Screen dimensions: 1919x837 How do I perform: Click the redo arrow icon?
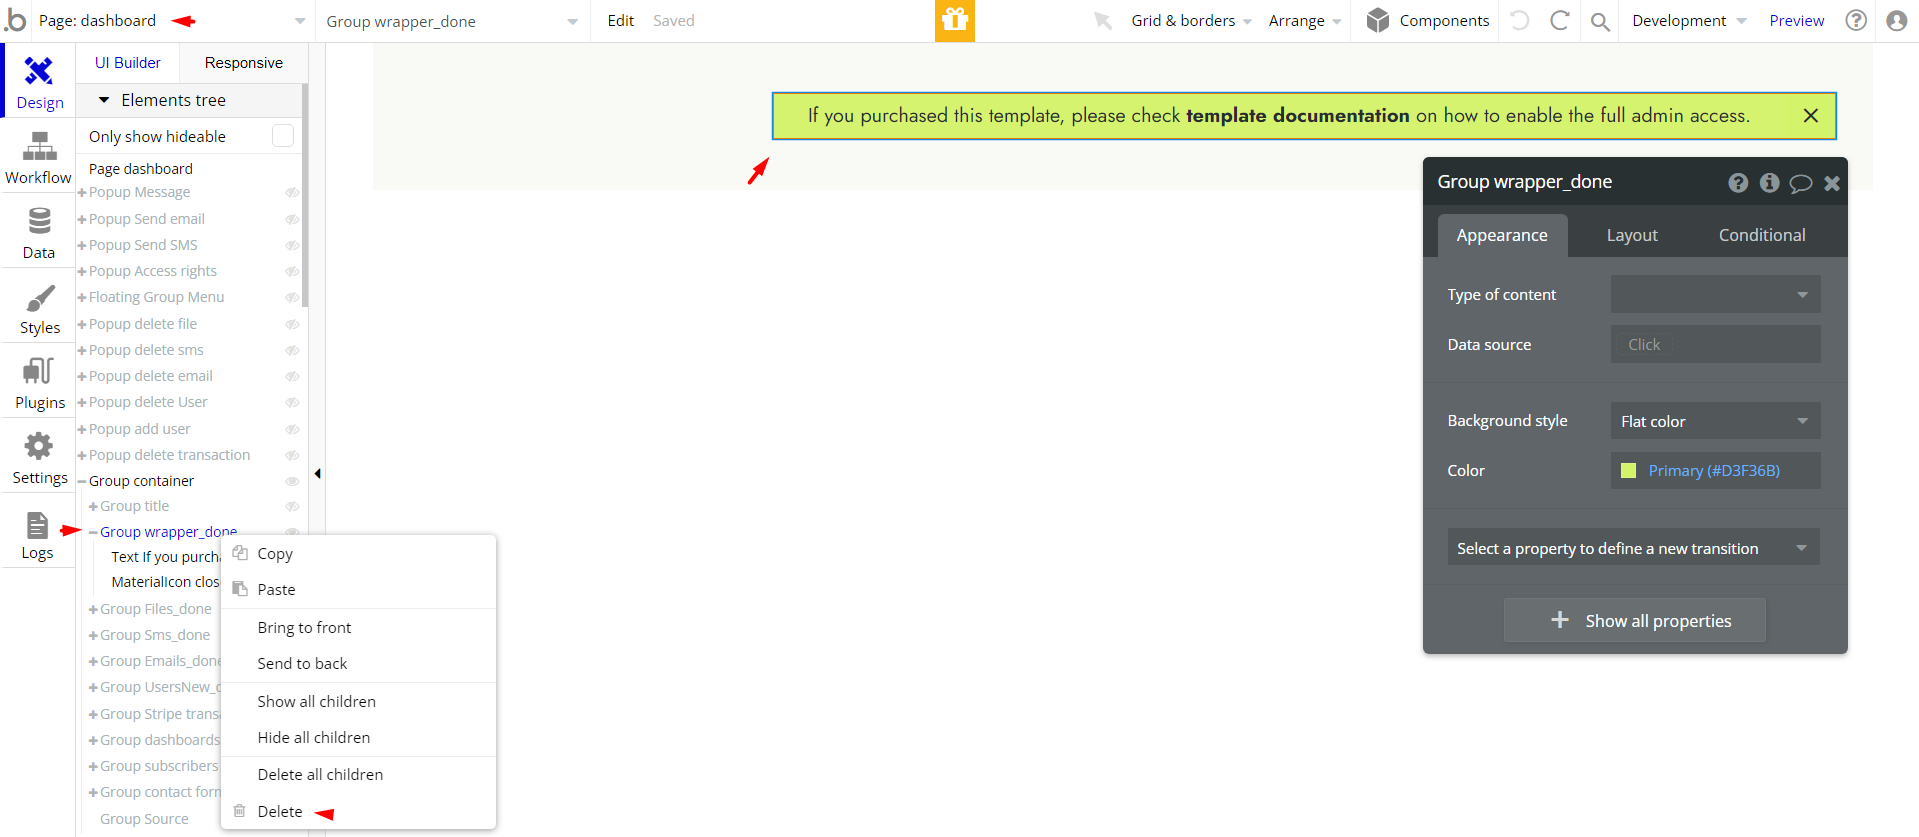point(1559,20)
